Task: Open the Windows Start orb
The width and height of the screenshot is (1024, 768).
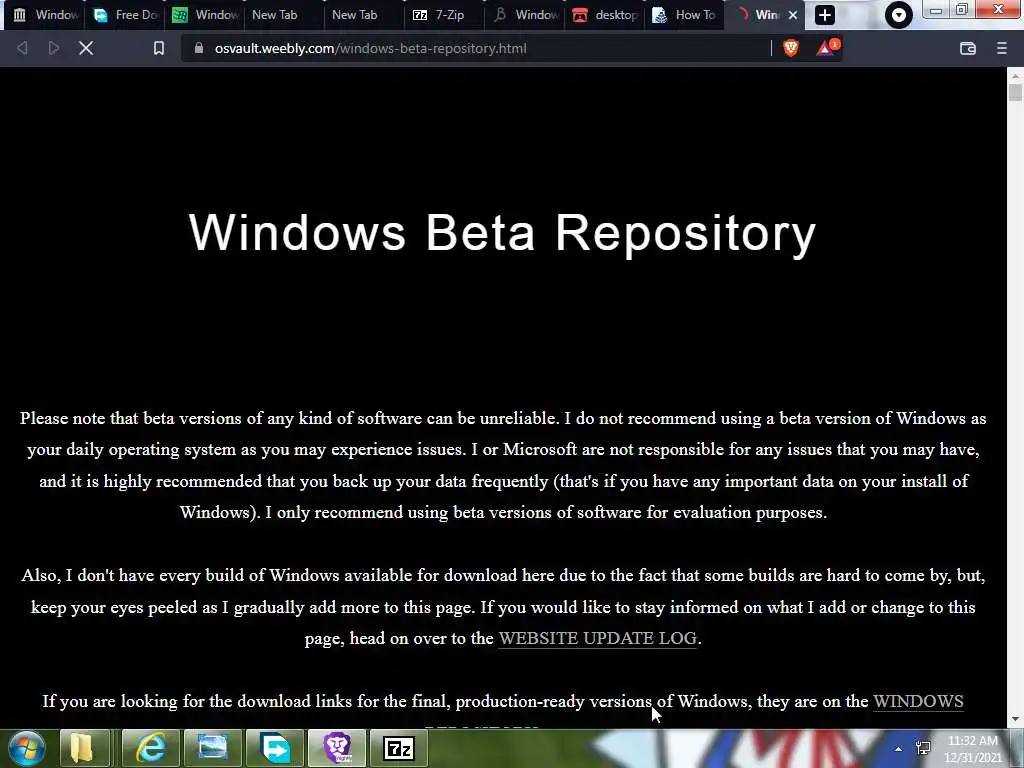Action: point(26,748)
